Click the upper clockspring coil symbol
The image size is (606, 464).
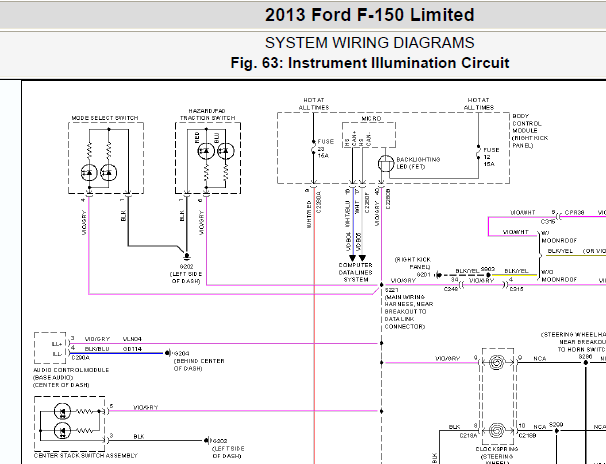point(497,362)
